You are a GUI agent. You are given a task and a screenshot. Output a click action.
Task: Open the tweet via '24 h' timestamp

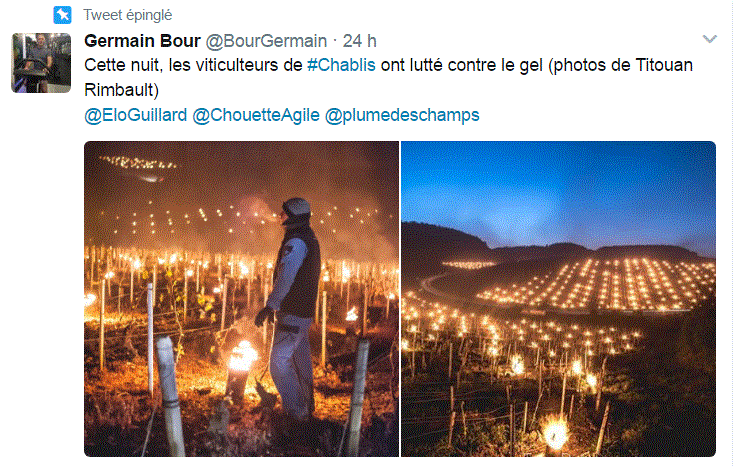click(359, 41)
